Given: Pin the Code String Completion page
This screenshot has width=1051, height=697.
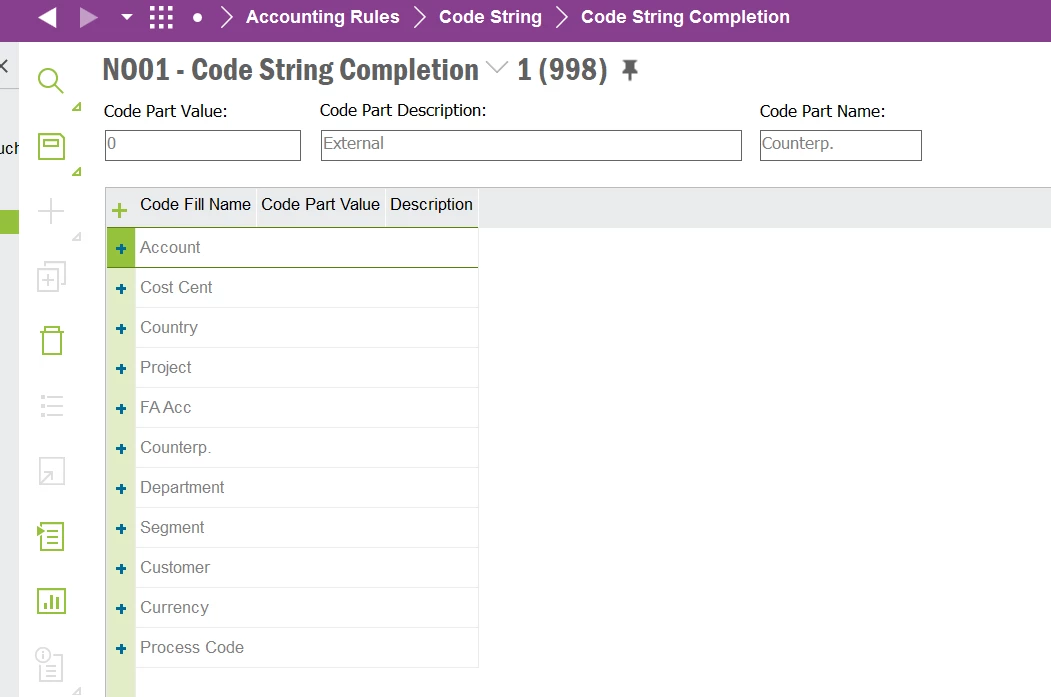Looking at the screenshot, I should 629,70.
